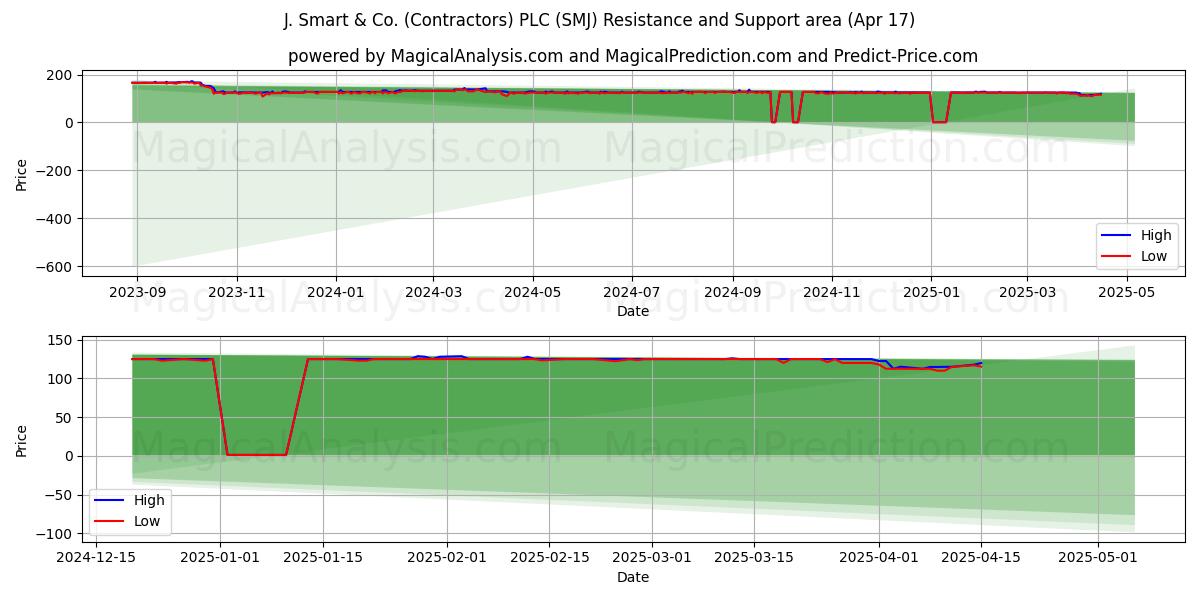The image size is (1200, 600).
Task: Click the '2024-01' tick label
Action: pyautogui.click(x=336, y=291)
